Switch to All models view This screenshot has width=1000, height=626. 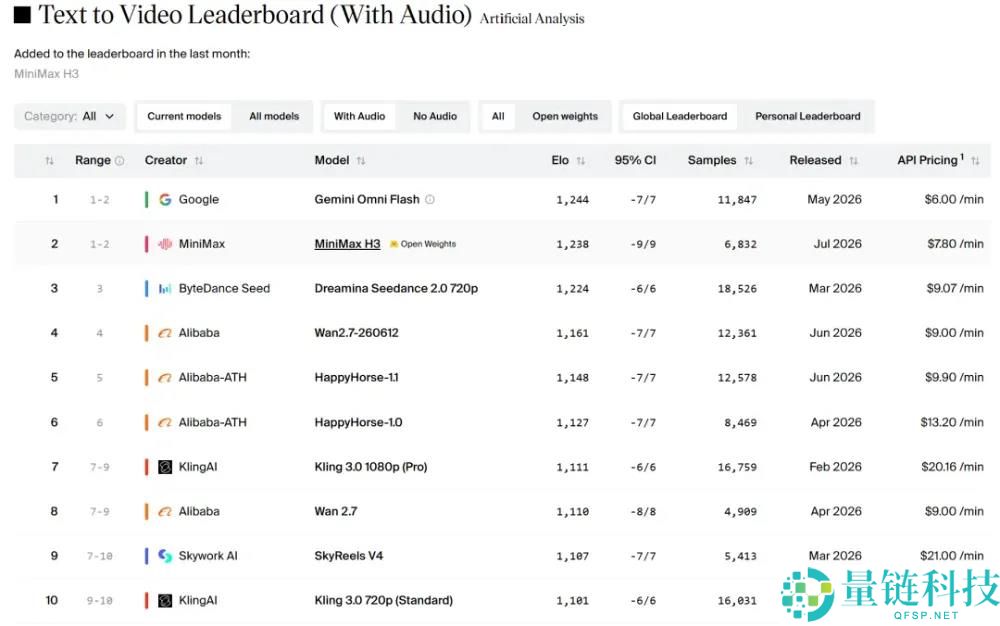click(x=274, y=116)
